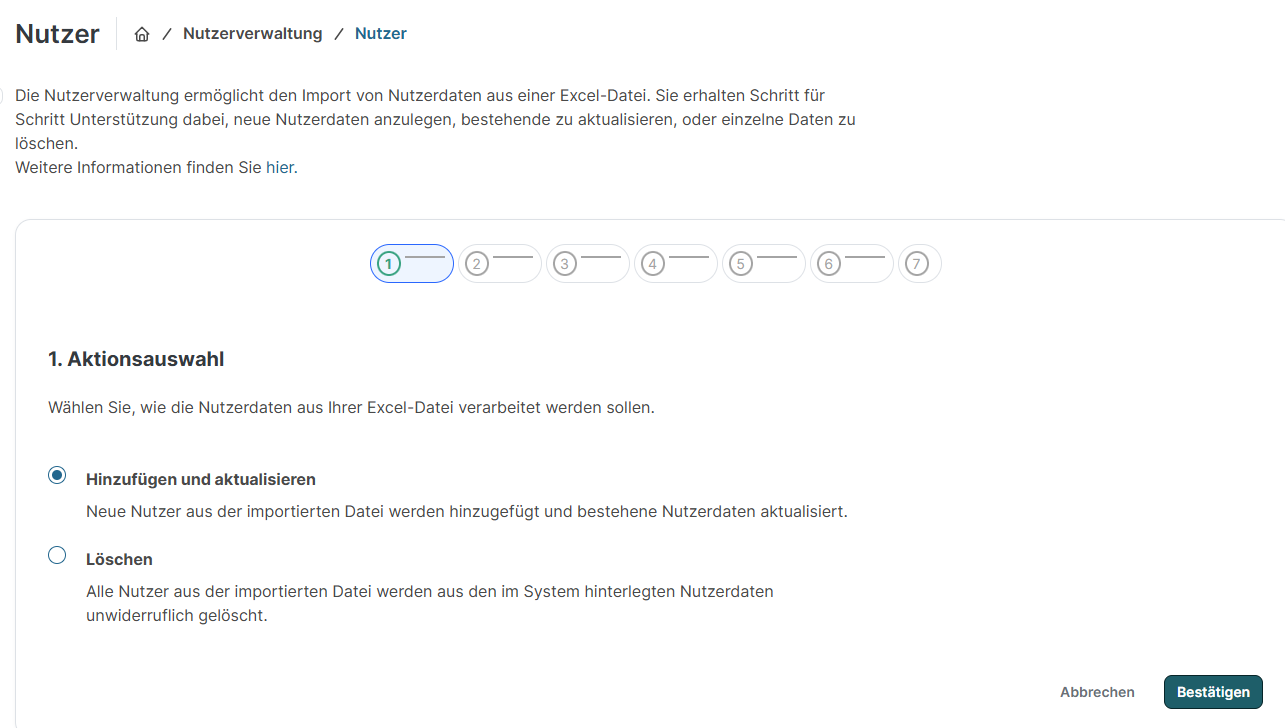Viewport: 1285px width, 728px height.
Task: Click the 'Nutzer' page title
Action: tap(57, 34)
